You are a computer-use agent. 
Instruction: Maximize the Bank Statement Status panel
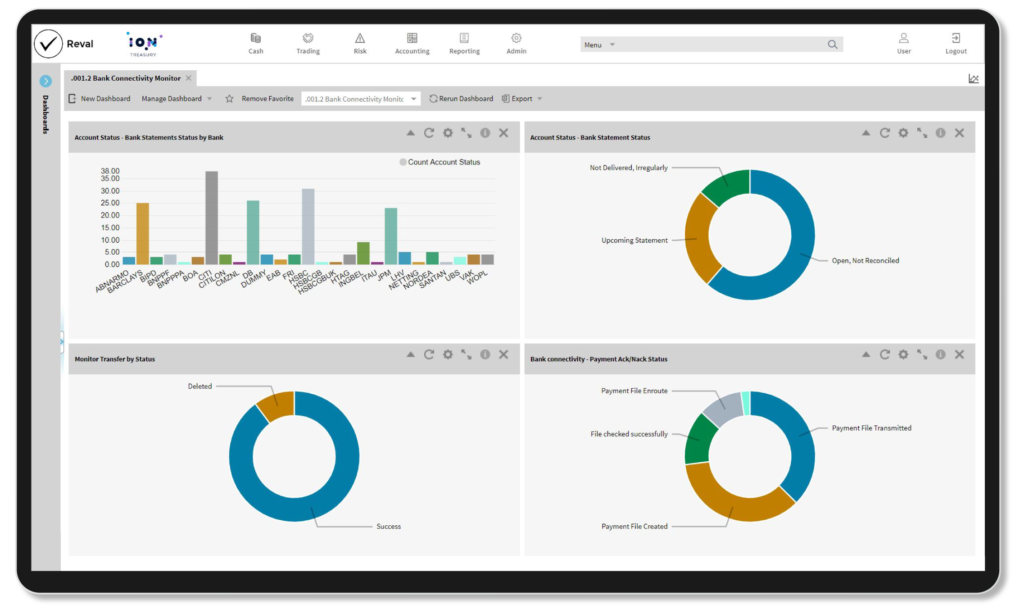922,133
